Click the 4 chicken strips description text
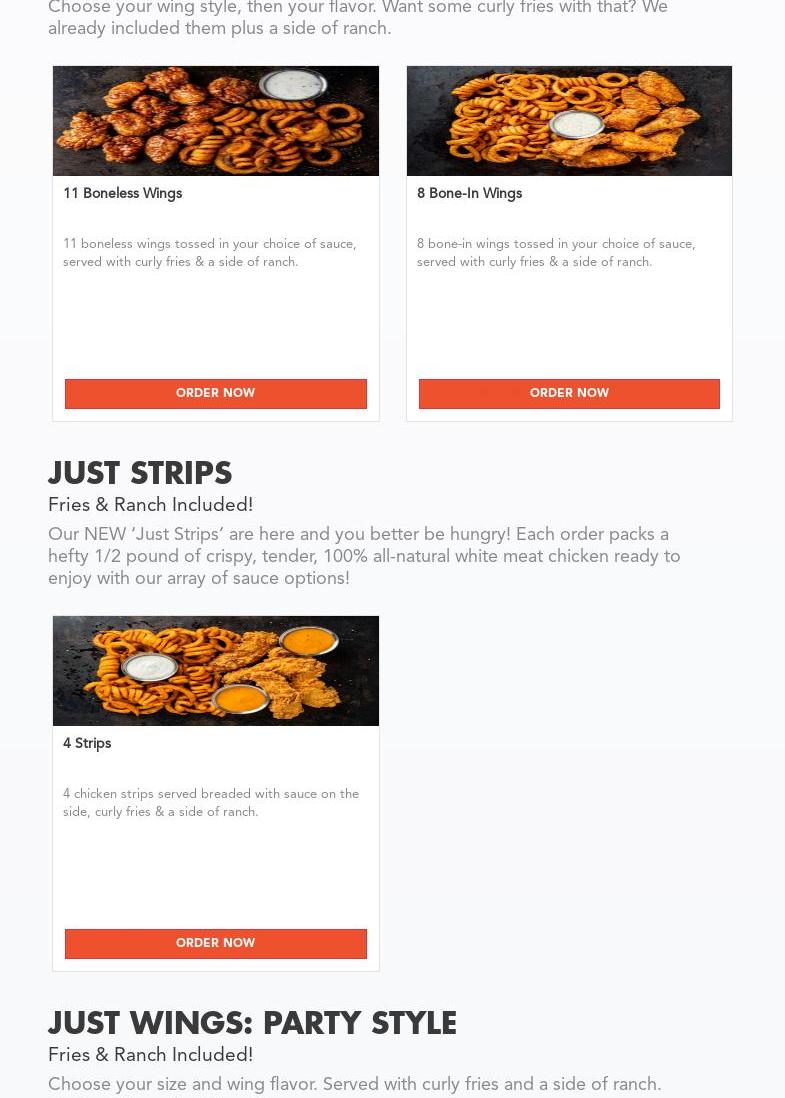785x1098 pixels. [x=211, y=802]
